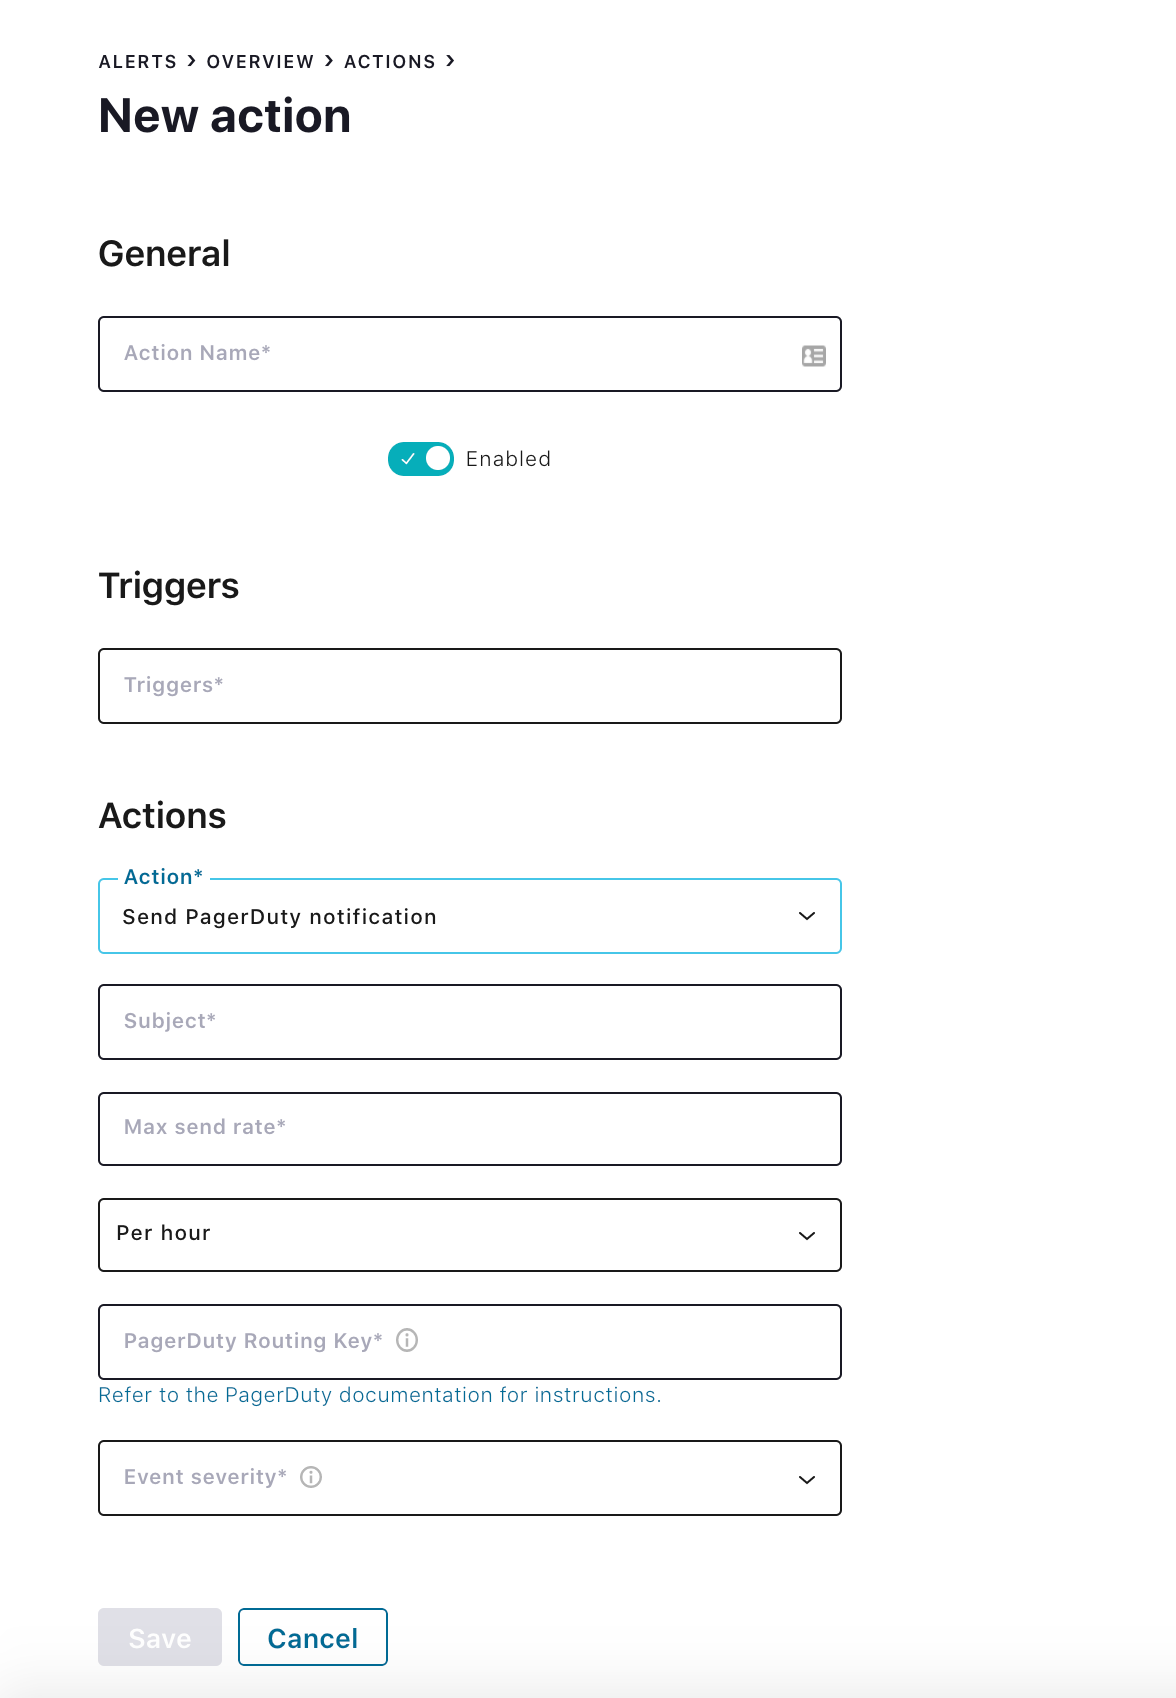Expand the Per hour rate dropdown
Image resolution: width=1176 pixels, height=1698 pixels.
click(469, 1235)
